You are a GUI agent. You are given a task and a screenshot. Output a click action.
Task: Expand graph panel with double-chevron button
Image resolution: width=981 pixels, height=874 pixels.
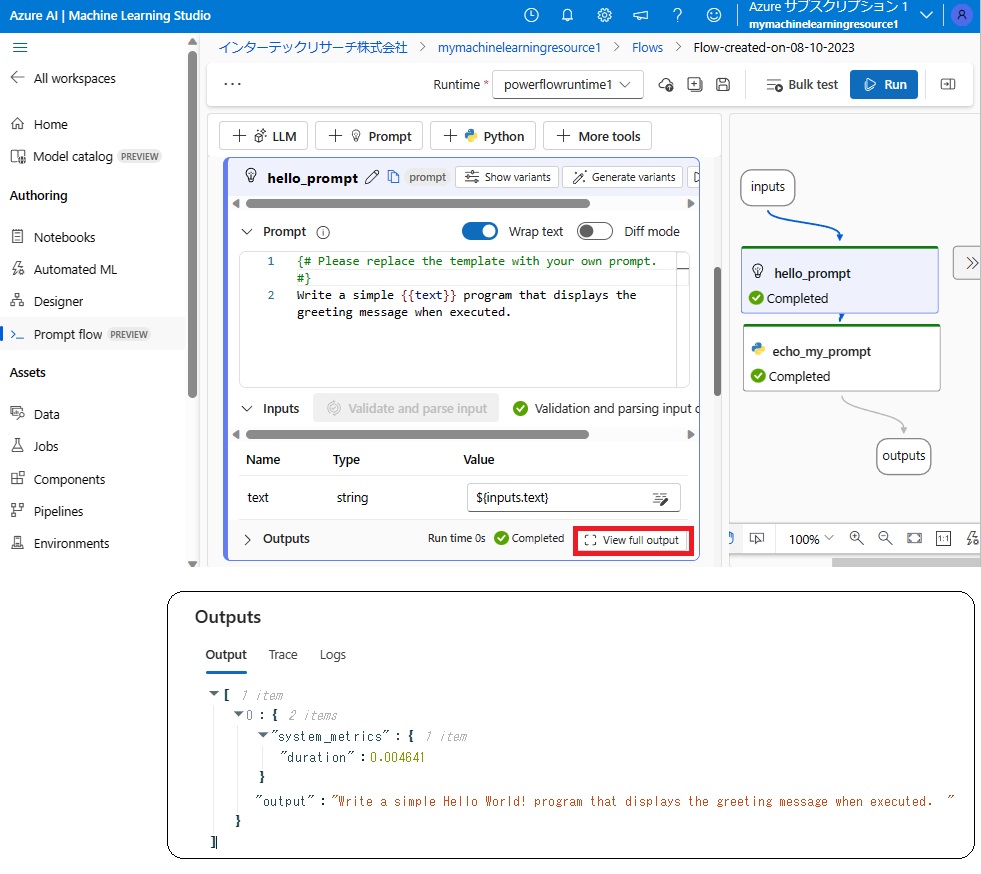968,263
